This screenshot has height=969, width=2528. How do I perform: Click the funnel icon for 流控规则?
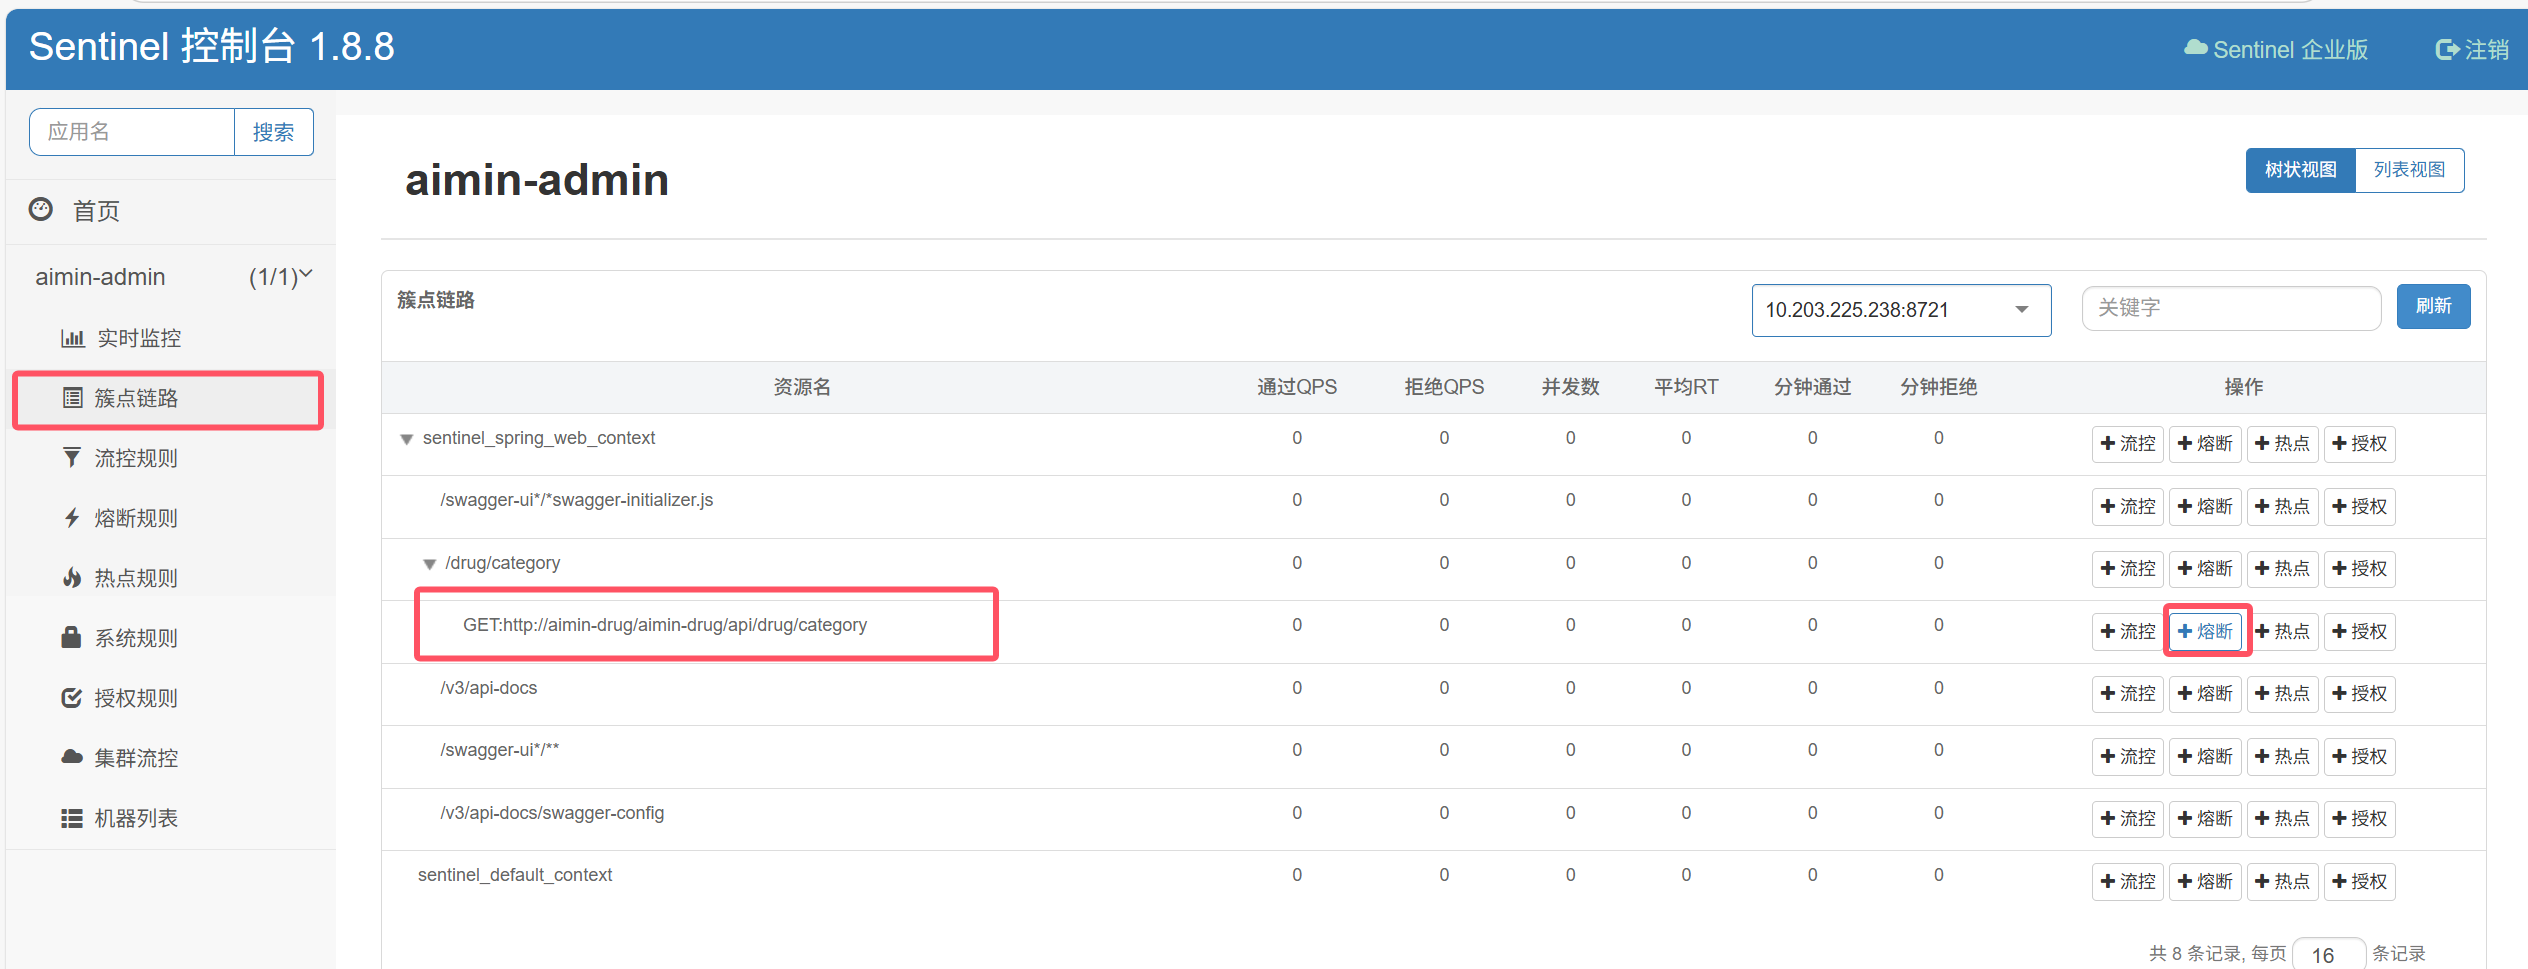pos(72,458)
